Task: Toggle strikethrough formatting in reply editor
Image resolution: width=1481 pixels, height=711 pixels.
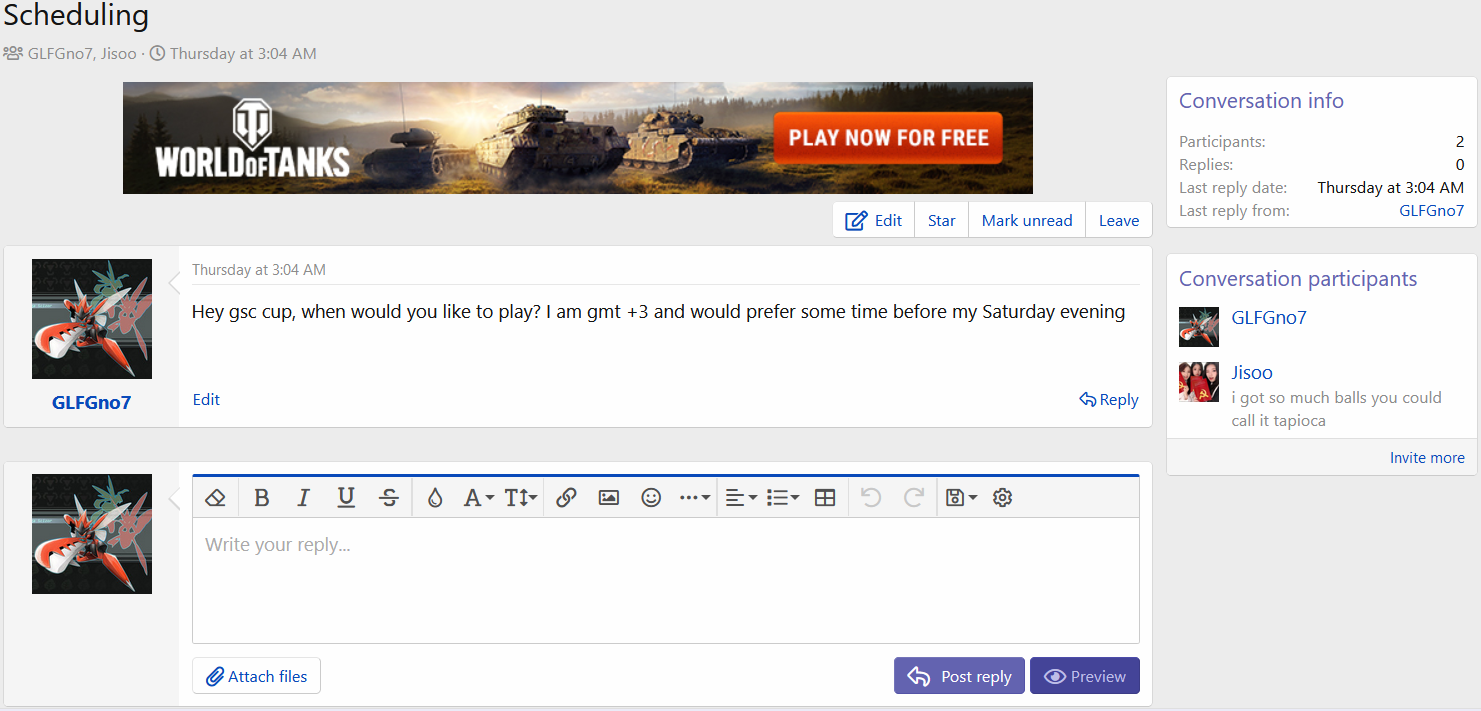Action: click(389, 497)
